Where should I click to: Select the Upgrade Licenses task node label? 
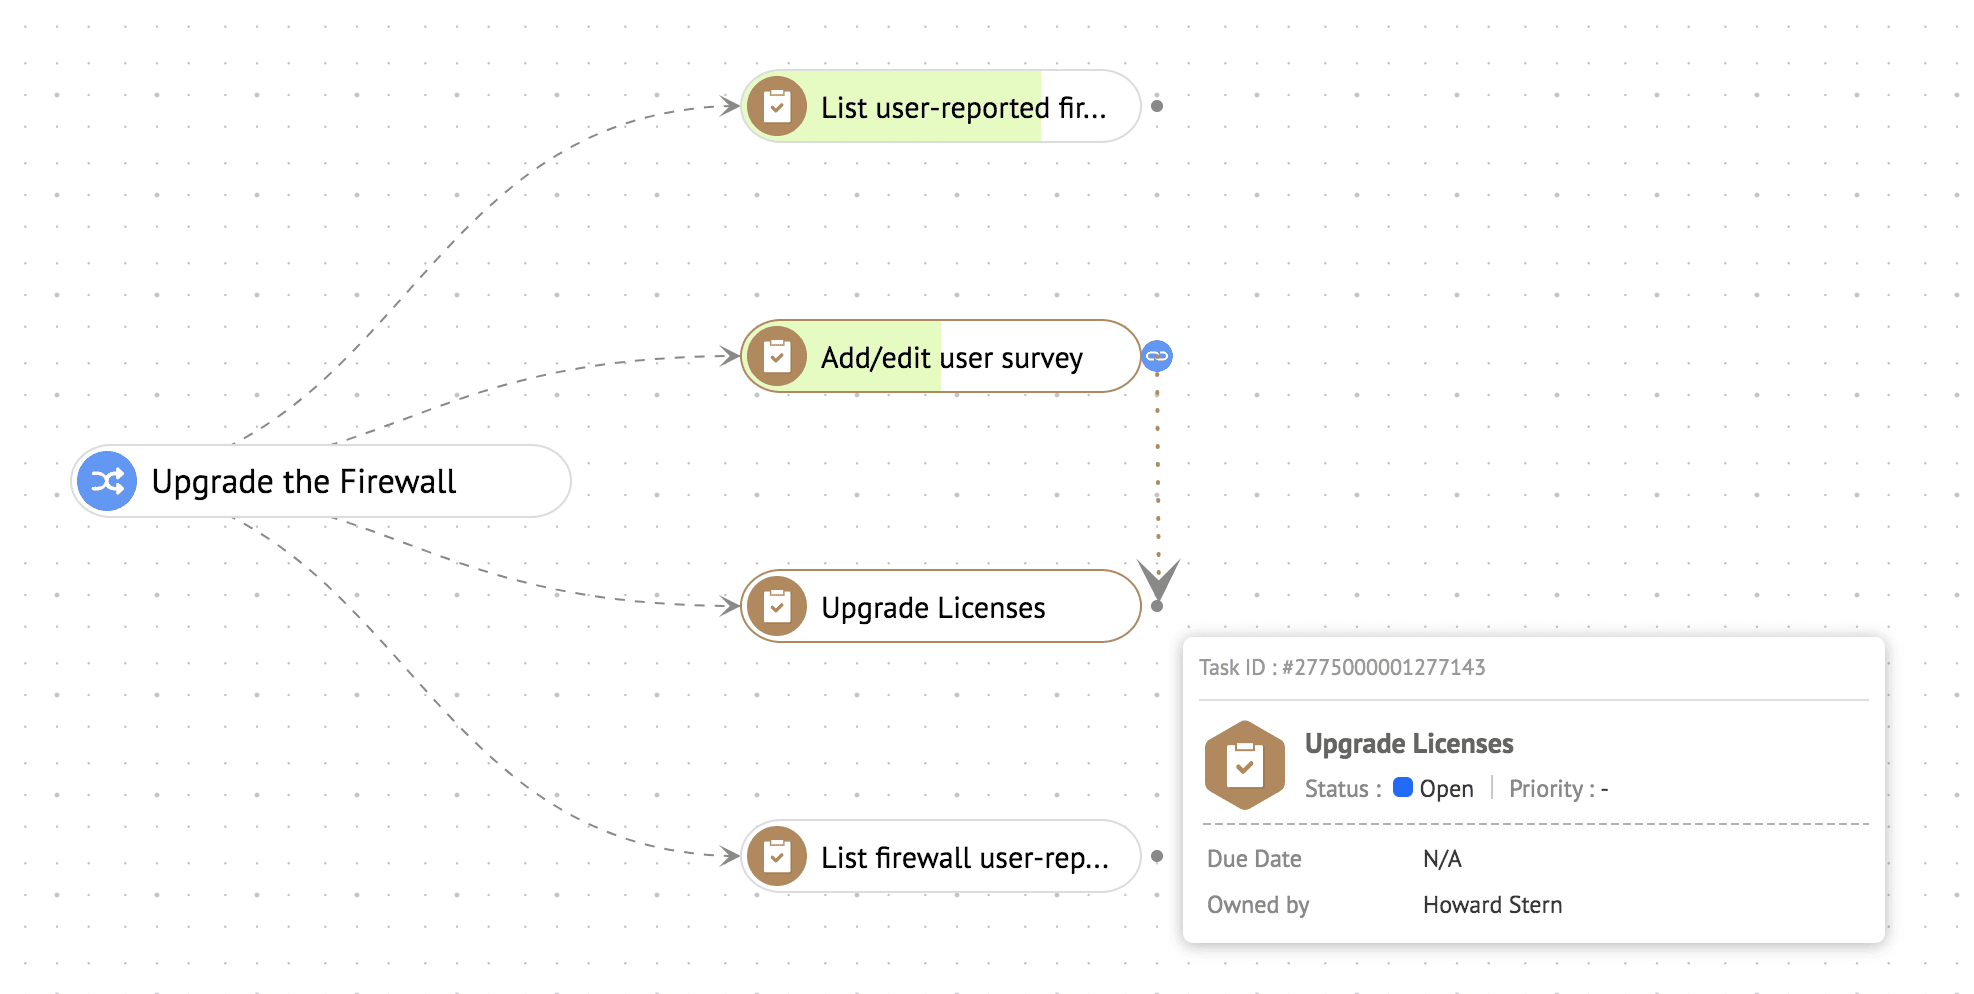pos(932,608)
